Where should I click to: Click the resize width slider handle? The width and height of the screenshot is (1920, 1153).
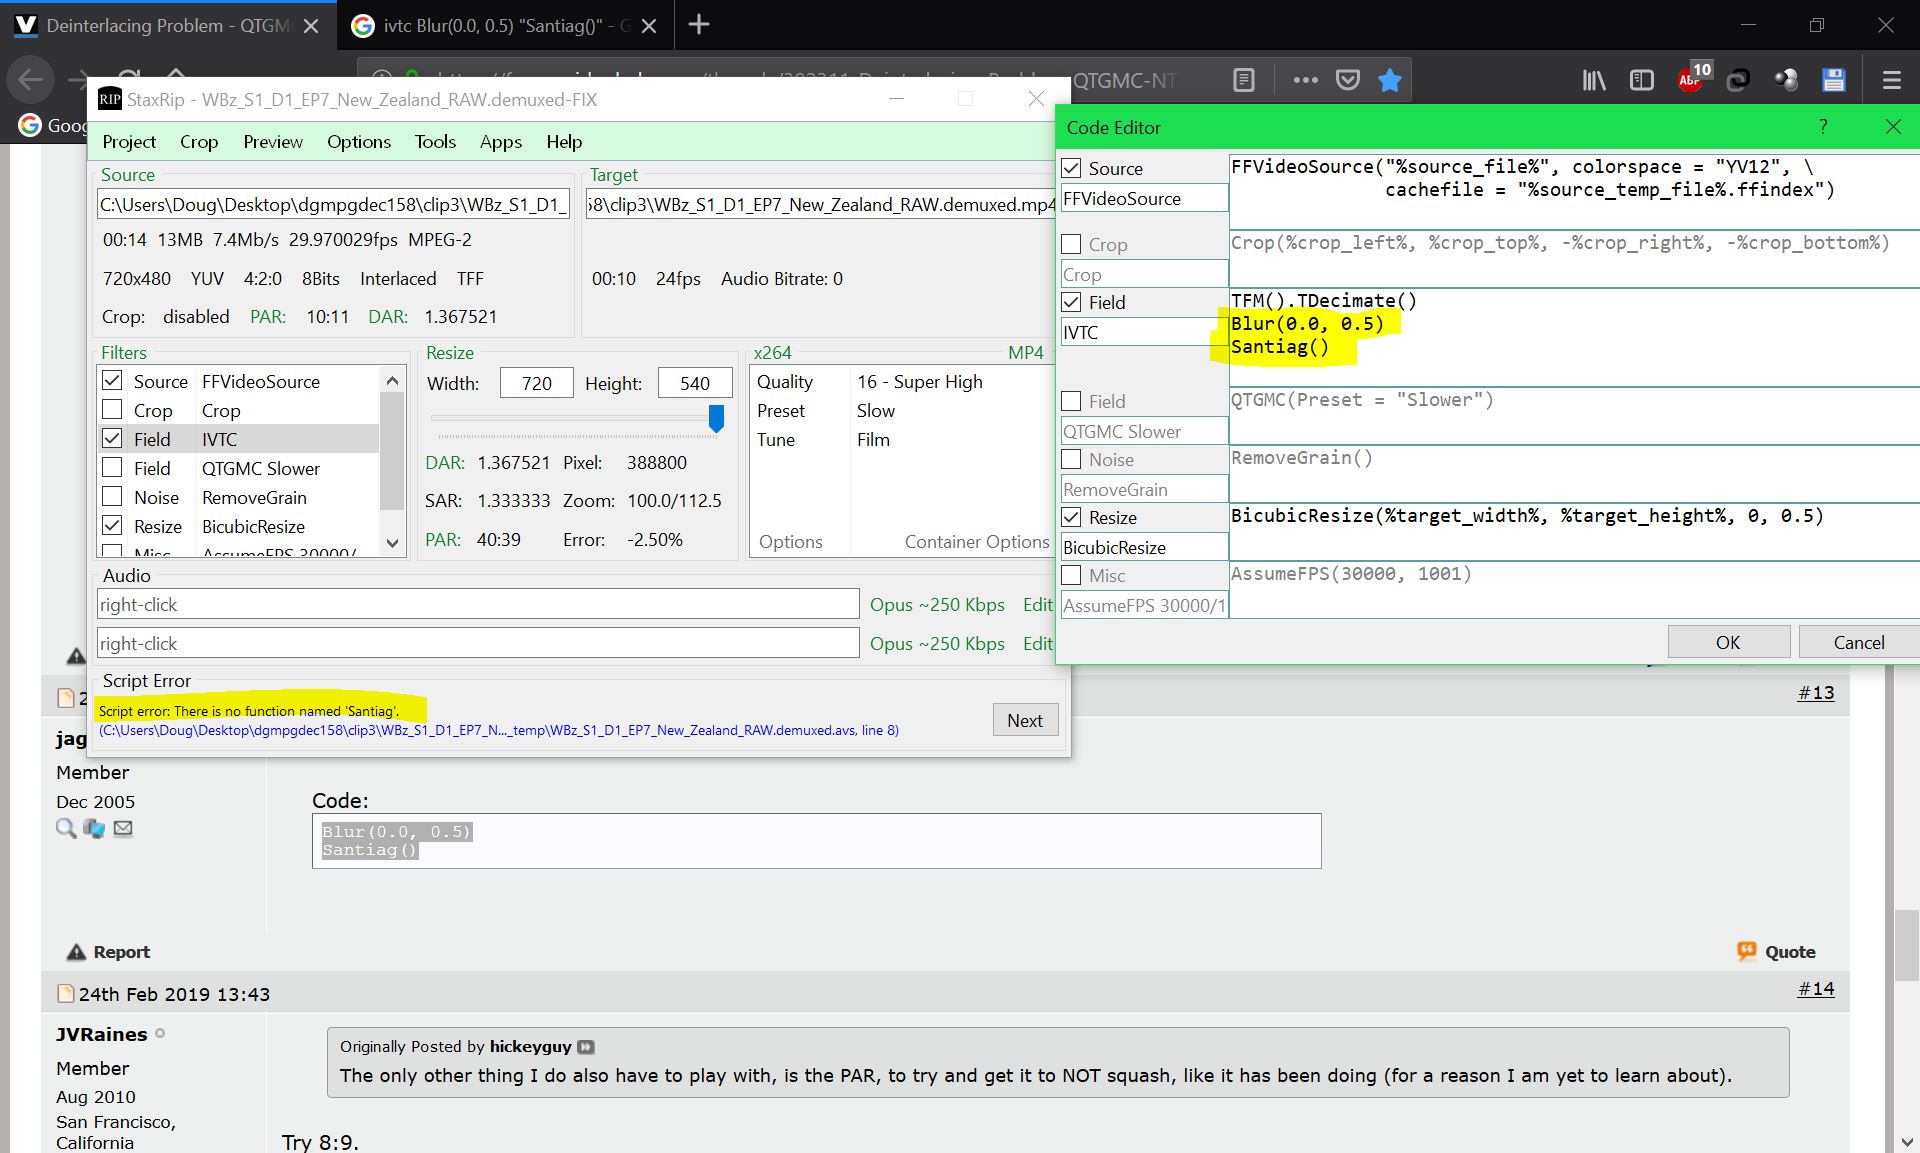click(x=716, y=418)
